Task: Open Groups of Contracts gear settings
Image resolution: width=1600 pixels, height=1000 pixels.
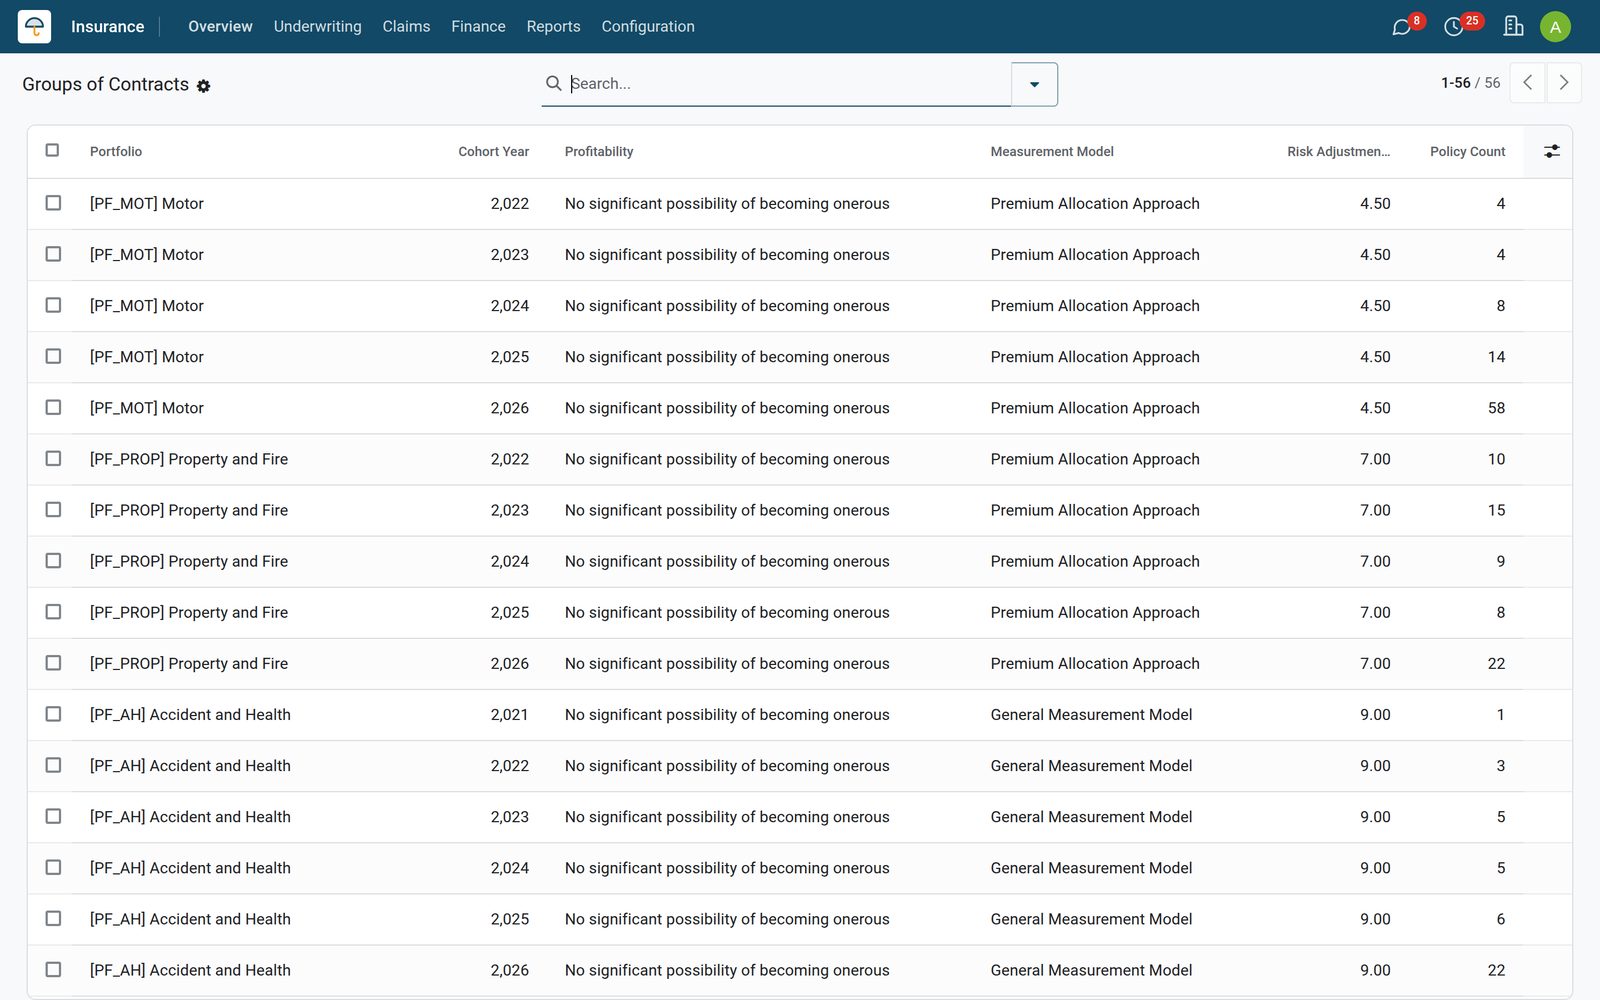Action: (x=203, y=86)
